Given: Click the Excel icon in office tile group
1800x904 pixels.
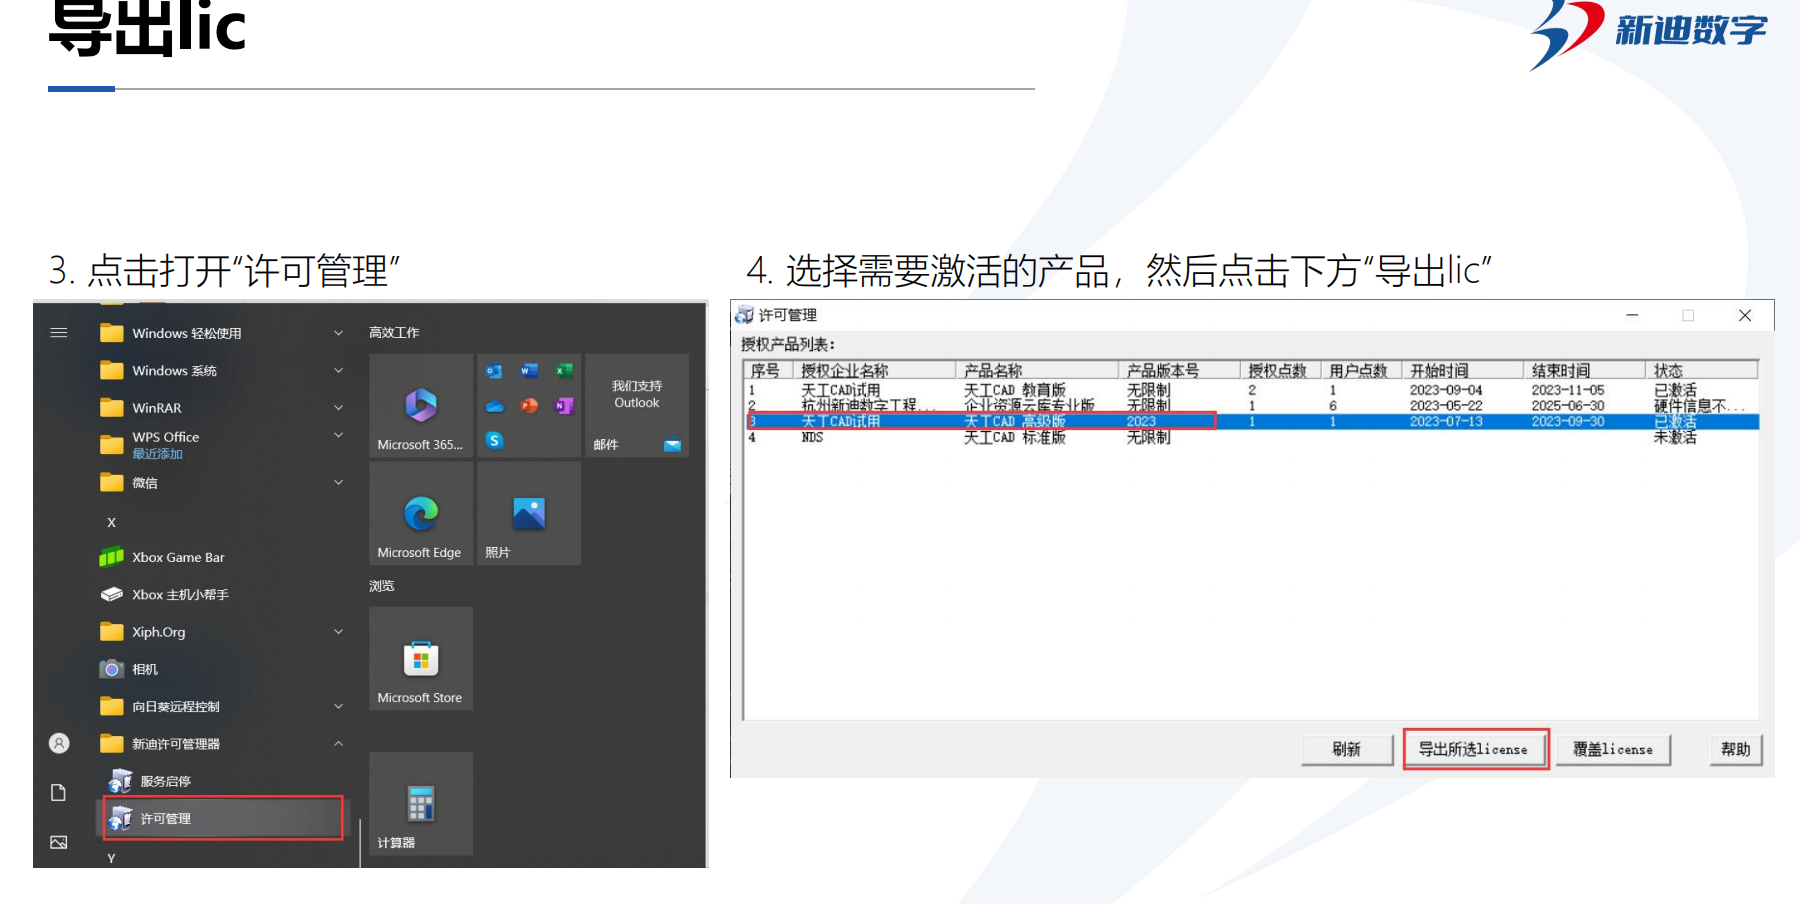Looking at the screenshot, I should click(564, 371).
